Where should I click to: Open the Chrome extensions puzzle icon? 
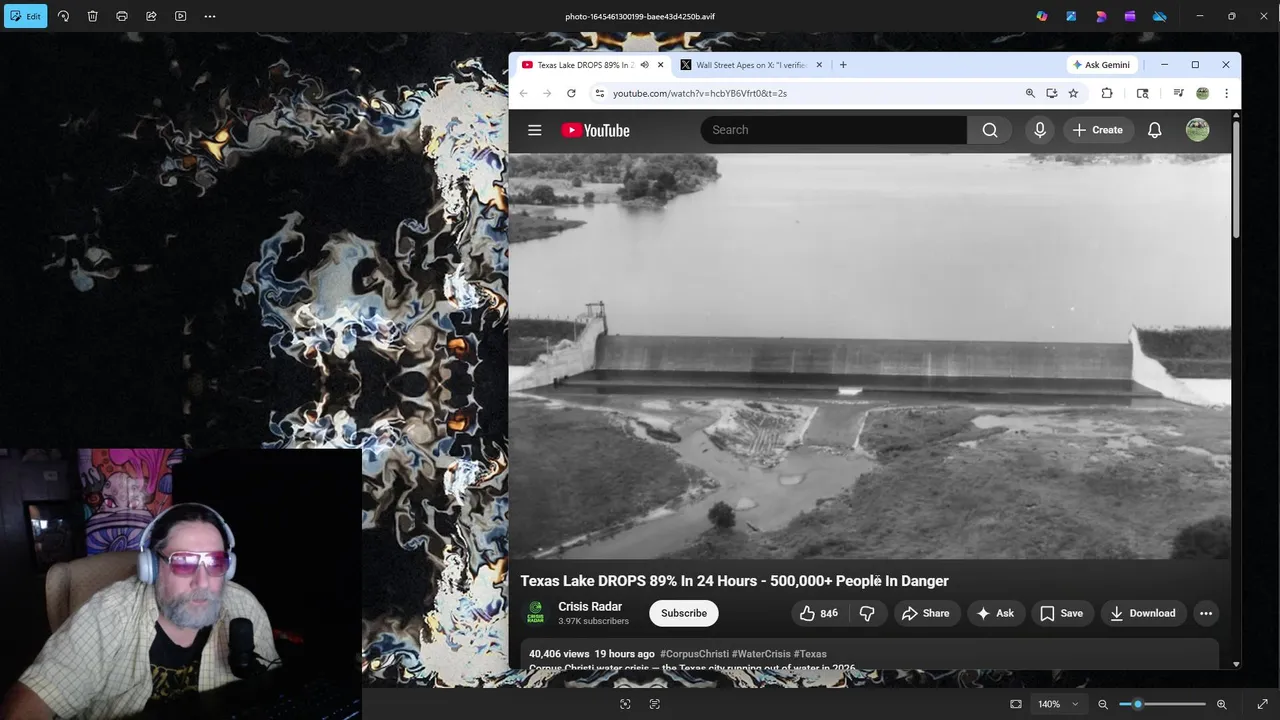(x=1107, y=93)
